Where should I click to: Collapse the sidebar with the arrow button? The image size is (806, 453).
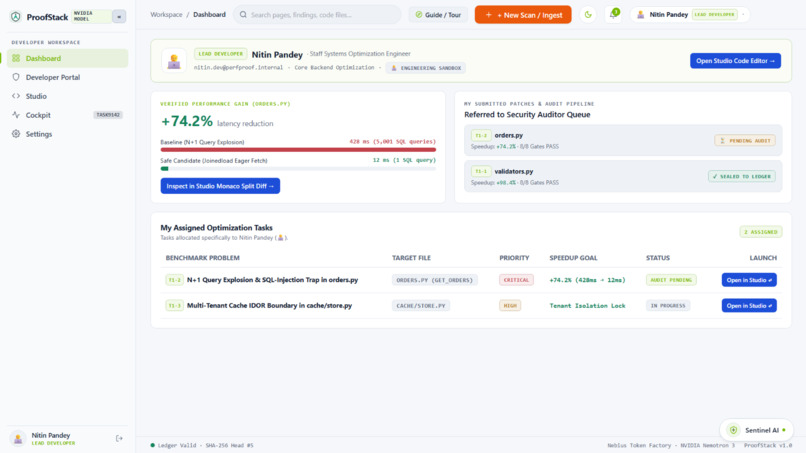(119, 16)
